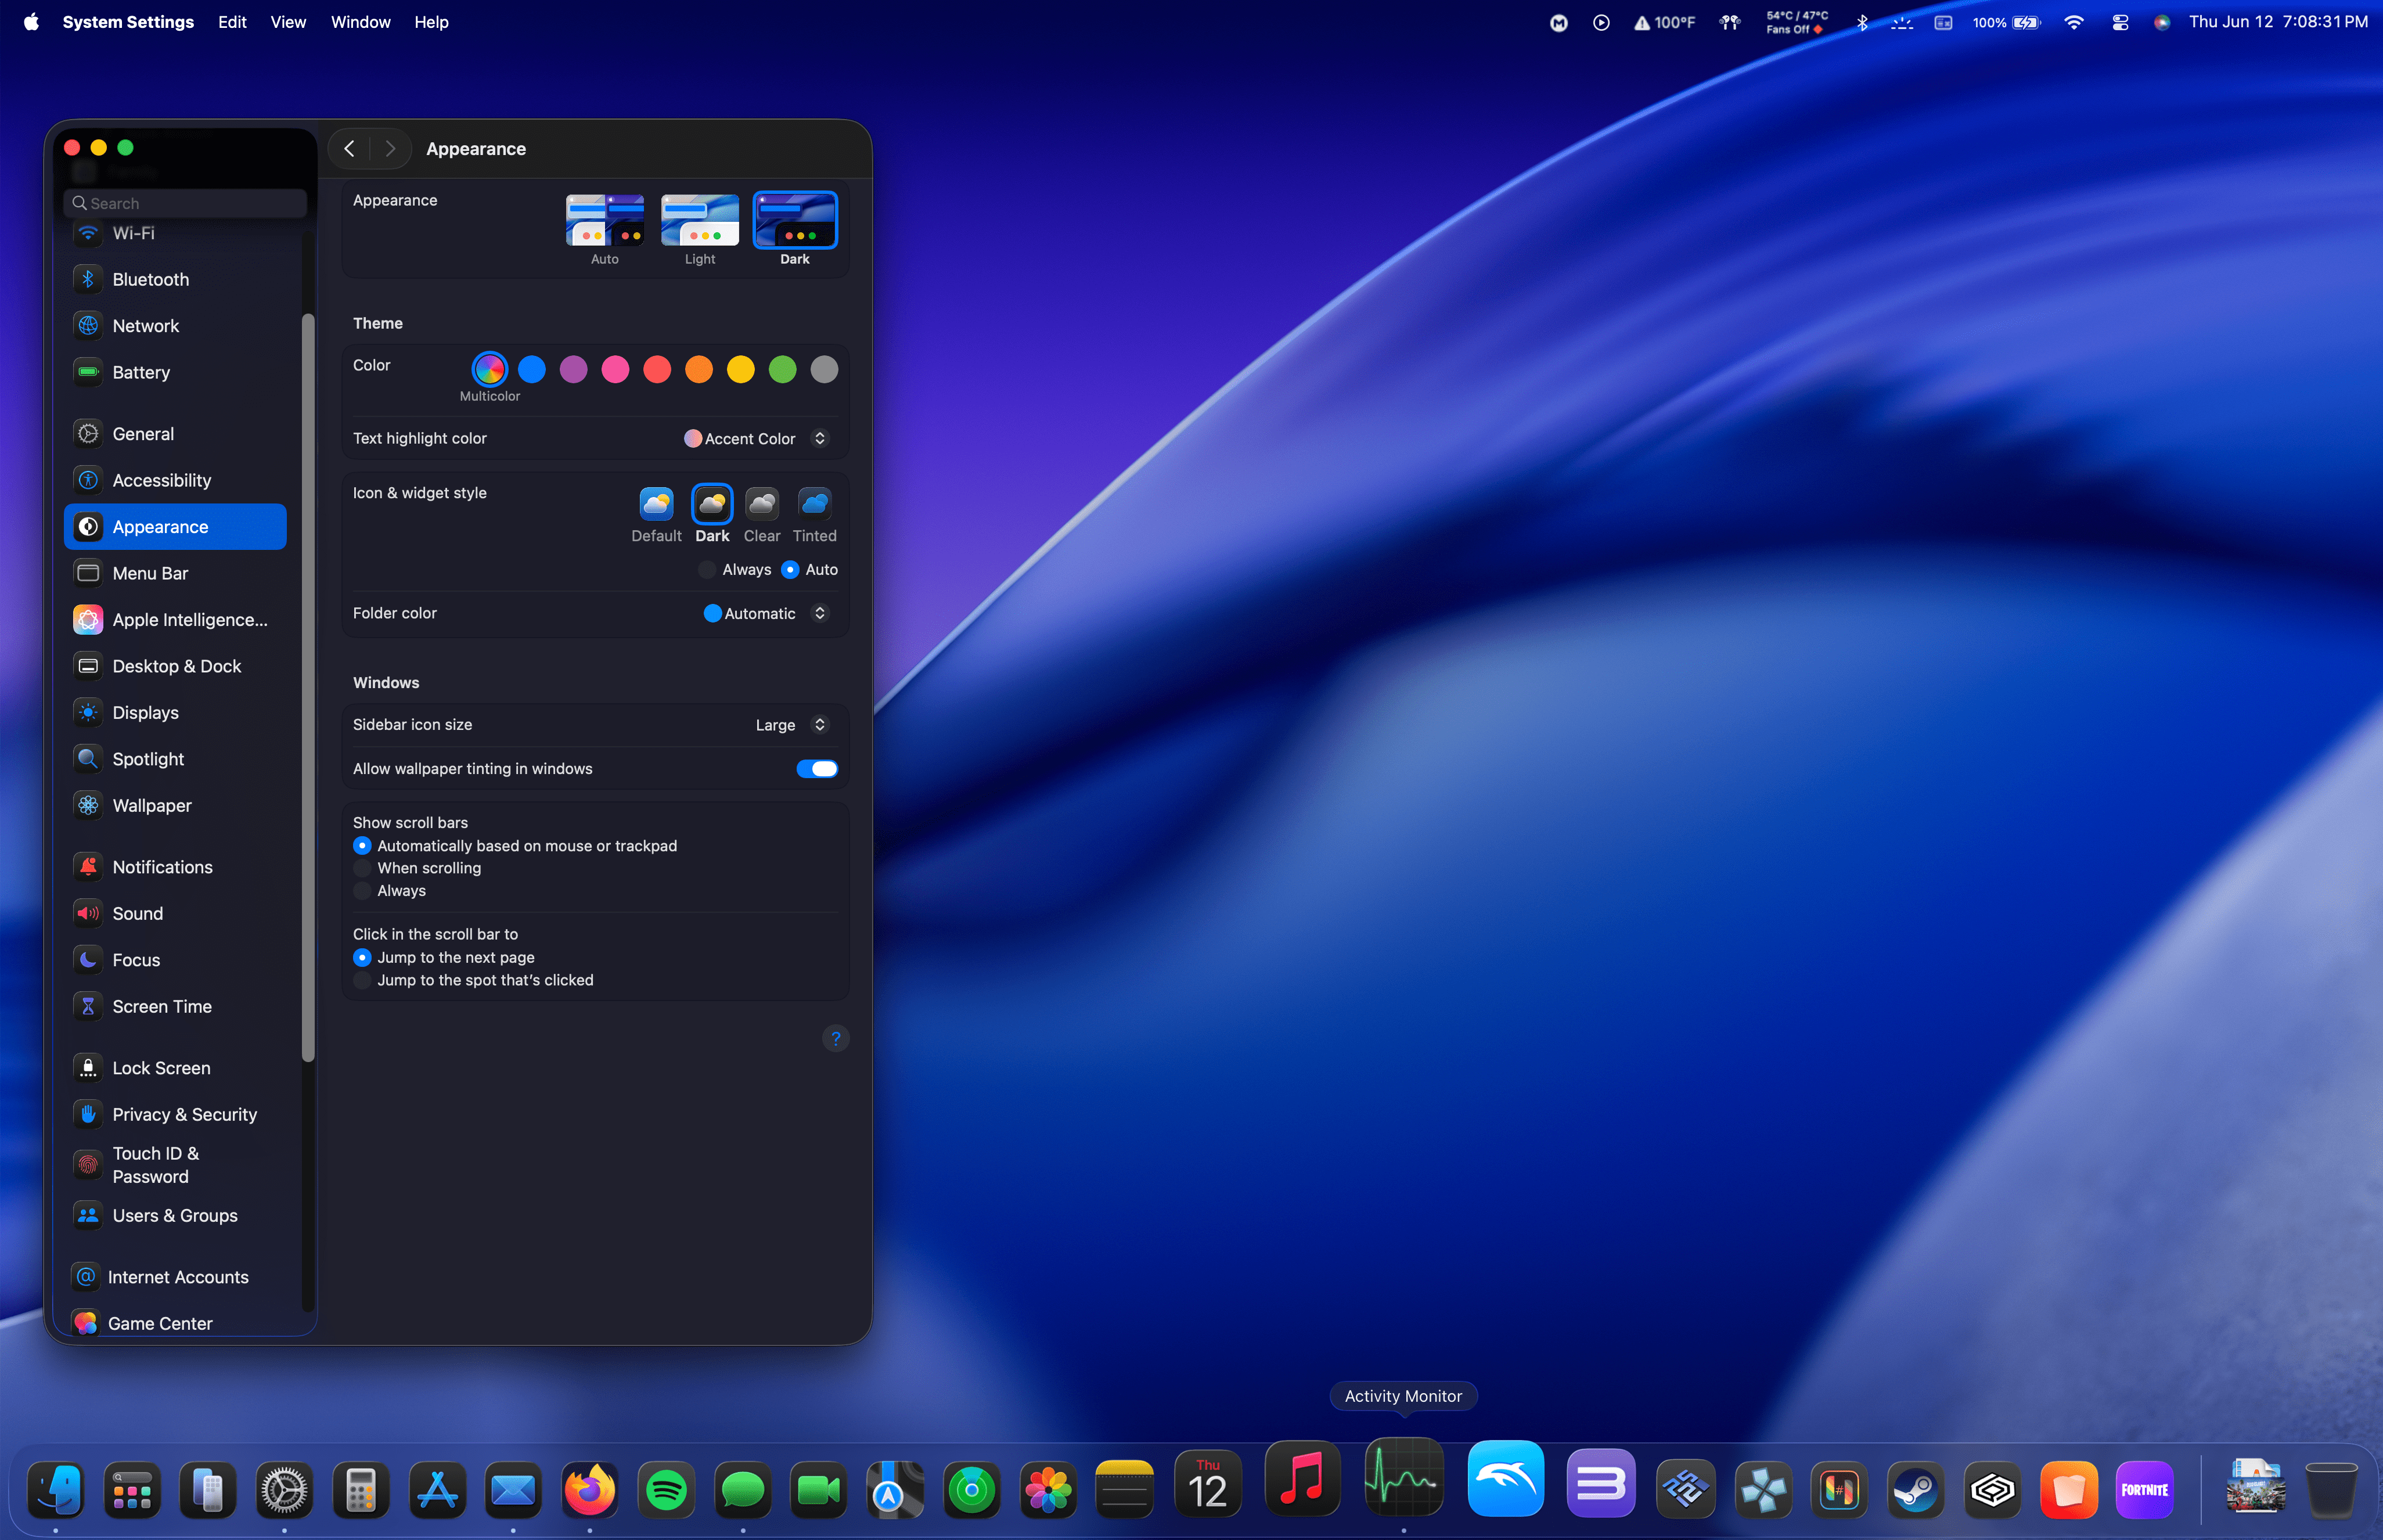Open Accessibility settings in sidebar
The height and width of the screenshot is (1540, 2383).
pyautogui.click(x=176, y=480)
